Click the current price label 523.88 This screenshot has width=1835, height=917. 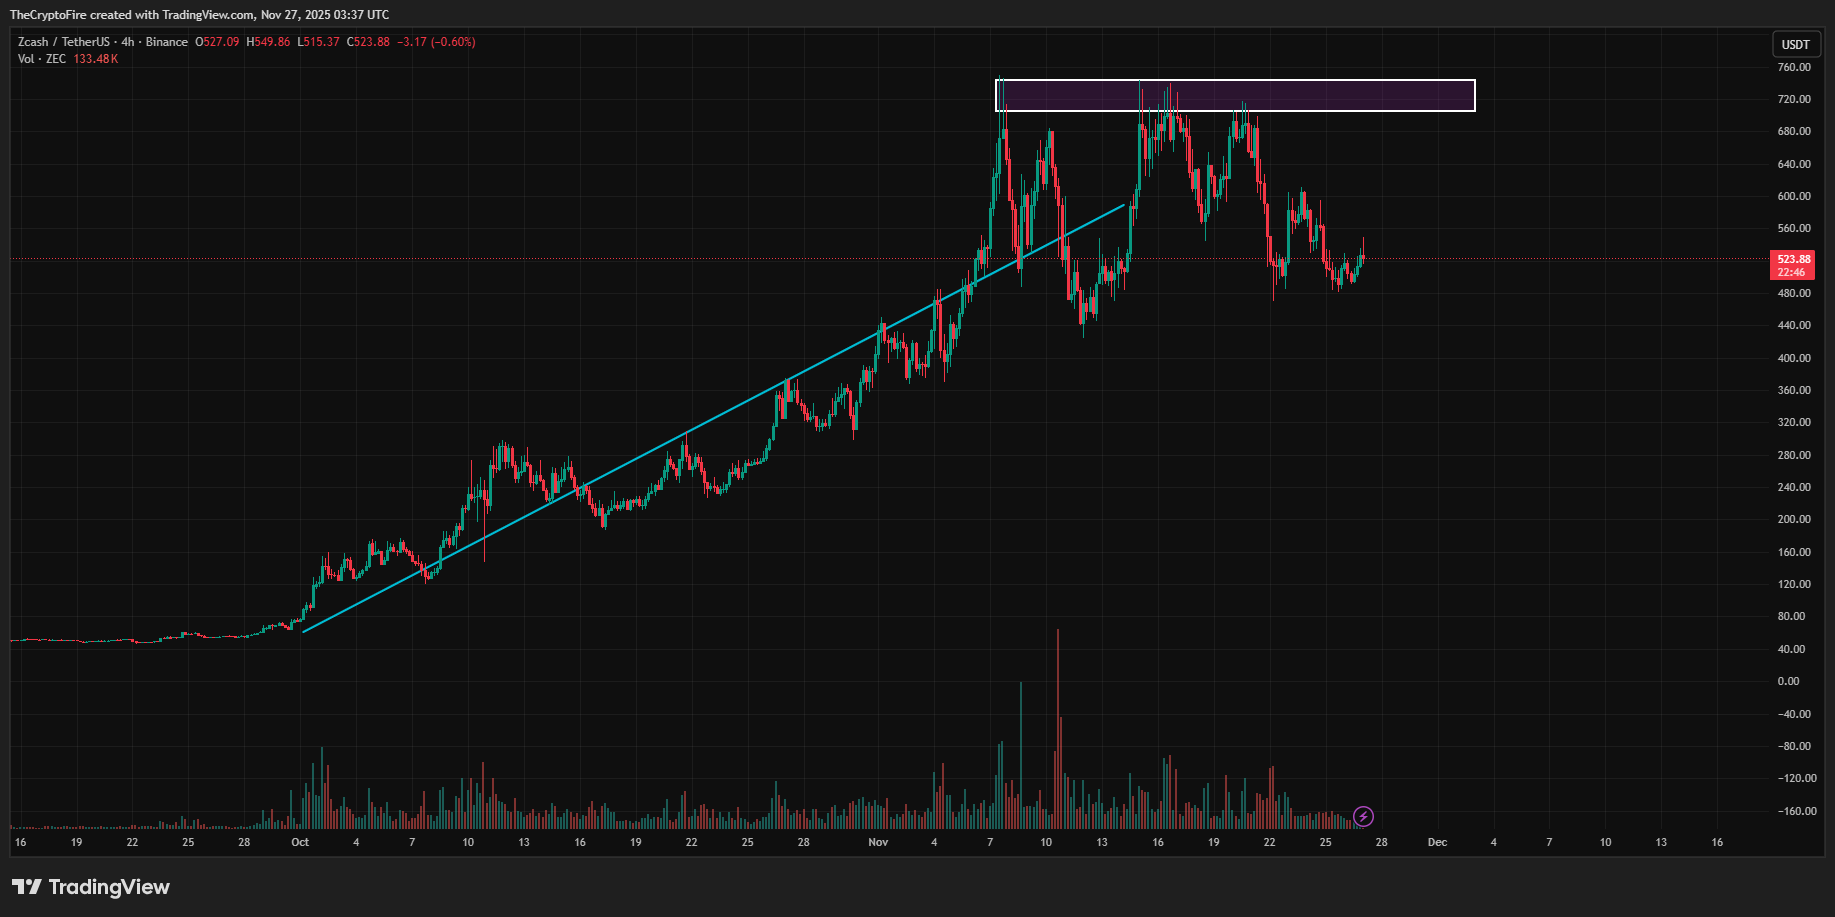(x=1795, y=258)
